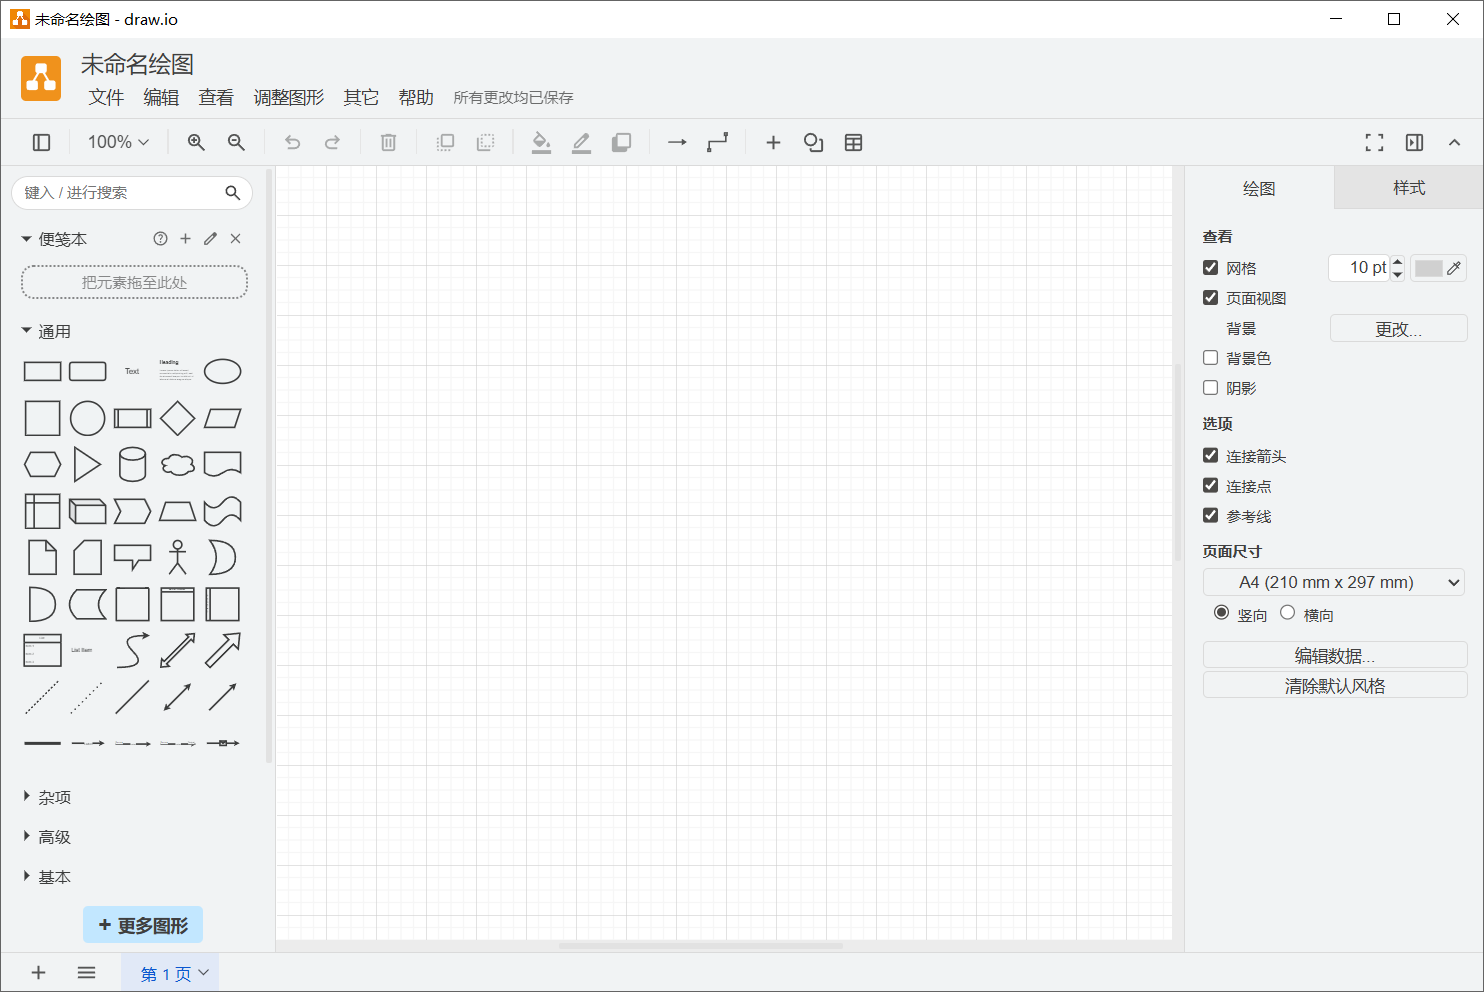
Task: Disable the 网格 checkbox
Action: (x=1210, y=267)
